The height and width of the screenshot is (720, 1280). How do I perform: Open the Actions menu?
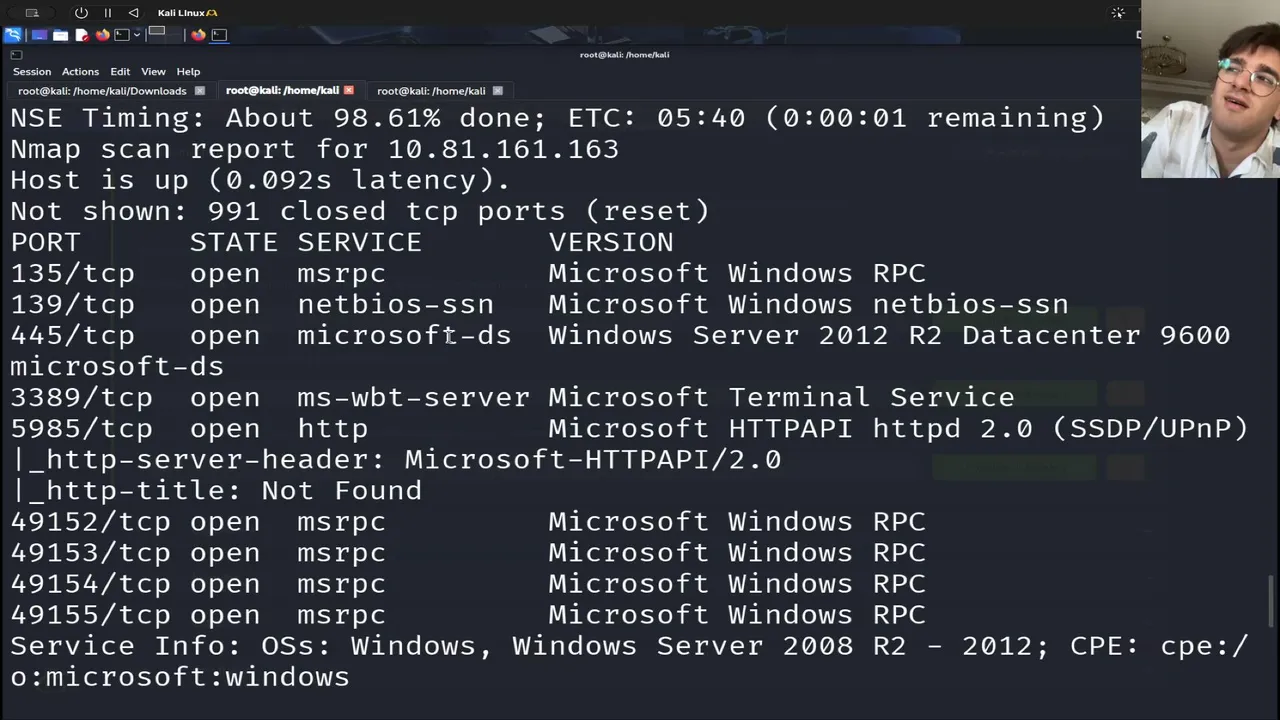pyautogui.click(x=80, y=72)
